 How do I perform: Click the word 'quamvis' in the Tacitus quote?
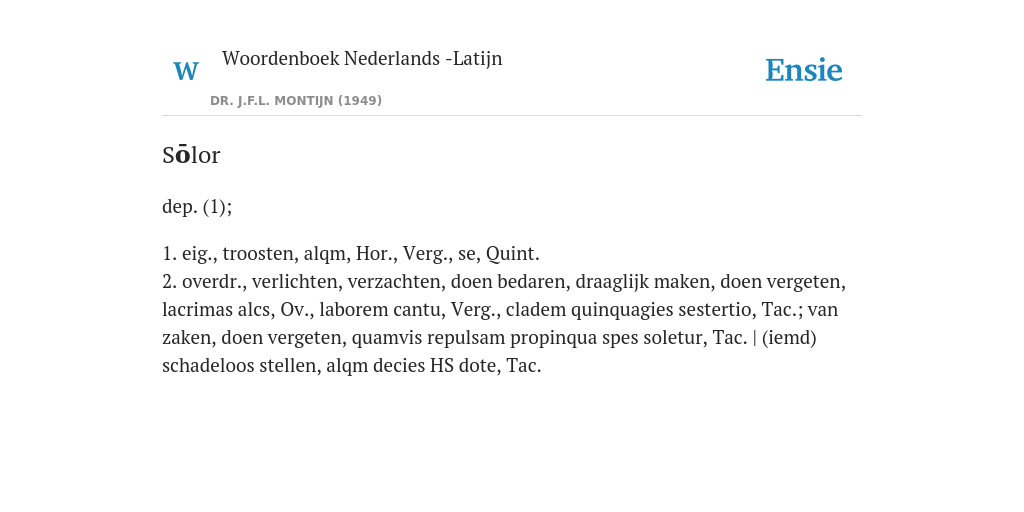385,338
